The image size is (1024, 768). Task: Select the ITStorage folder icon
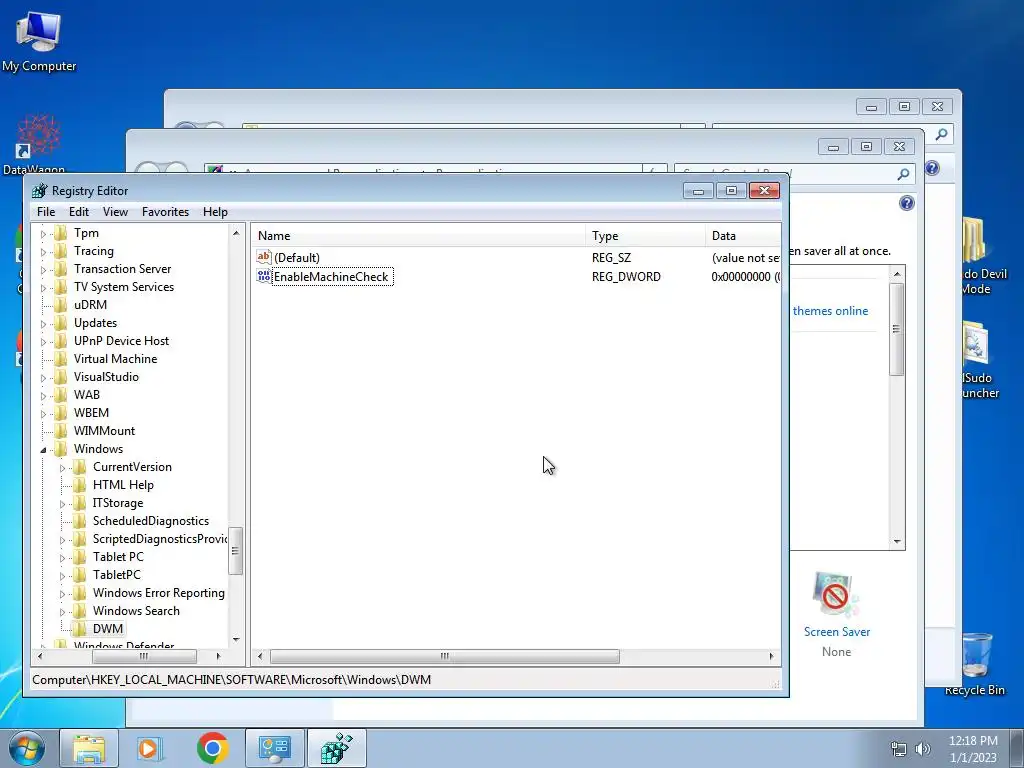tap(80, 503)
